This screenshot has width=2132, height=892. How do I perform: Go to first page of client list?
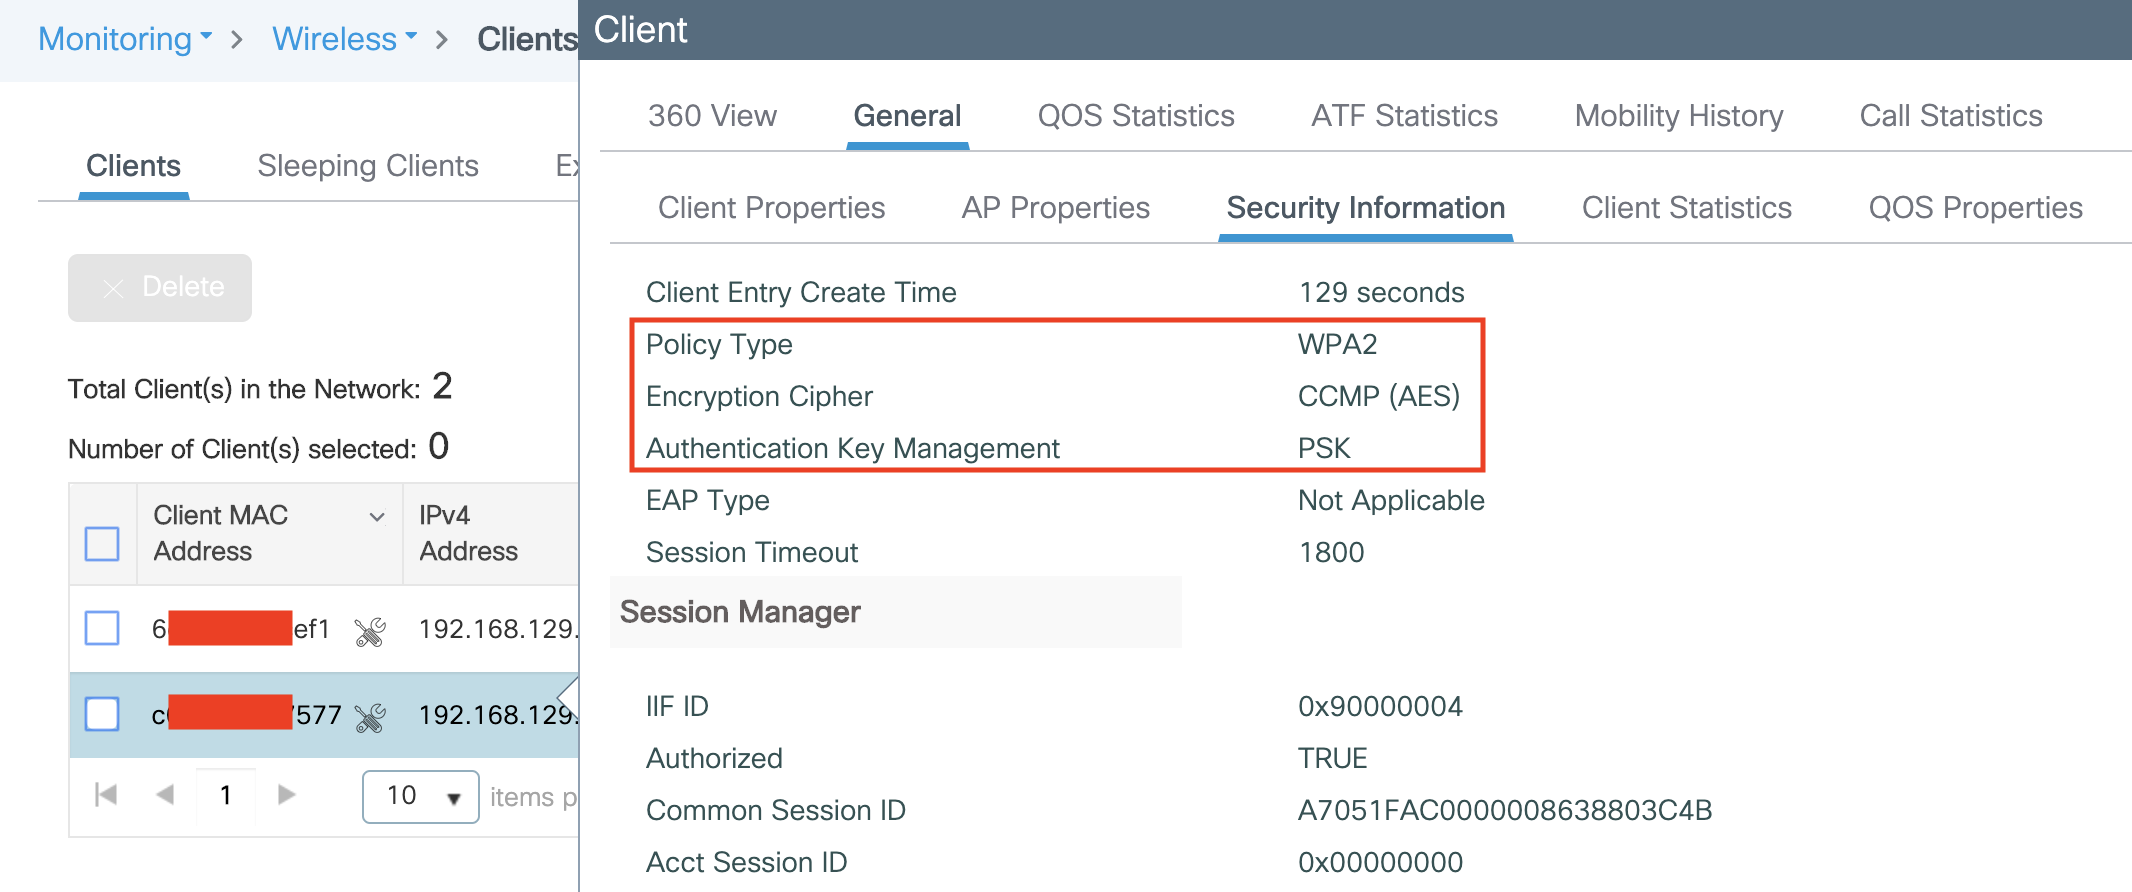[106, 795]
